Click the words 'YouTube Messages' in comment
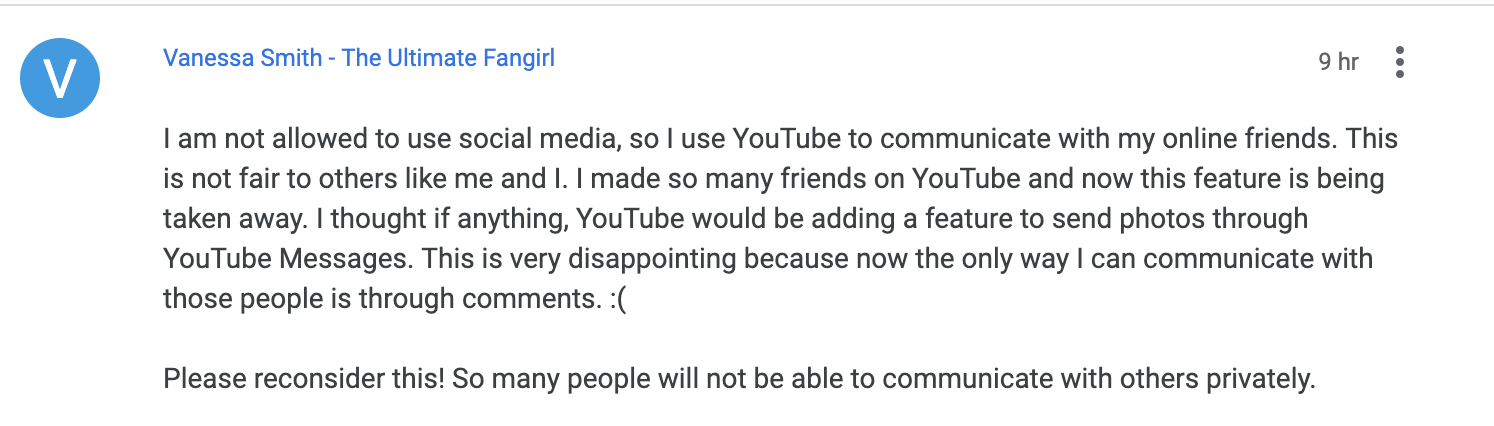 [x=286, y=260]
